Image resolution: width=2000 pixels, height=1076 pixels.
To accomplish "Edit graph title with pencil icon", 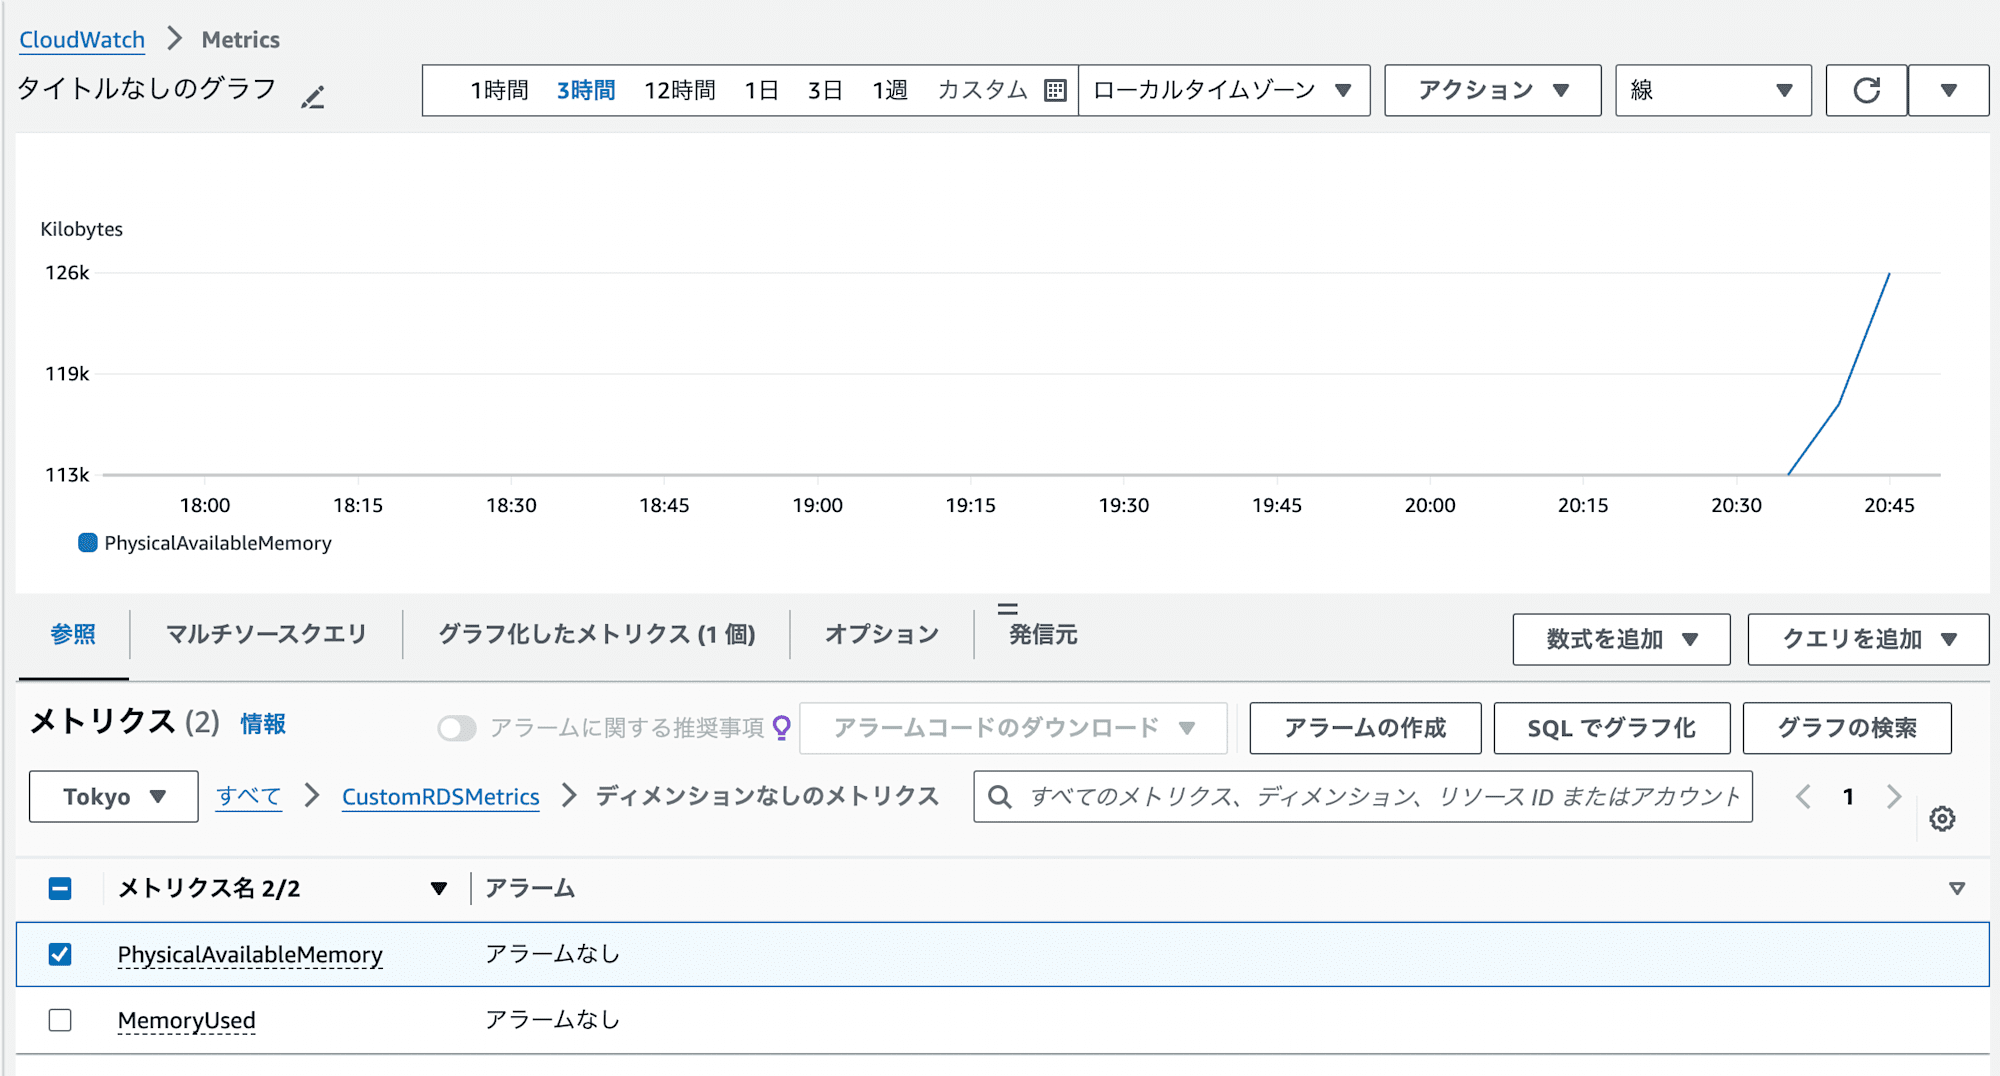I will tap(313, 97).
